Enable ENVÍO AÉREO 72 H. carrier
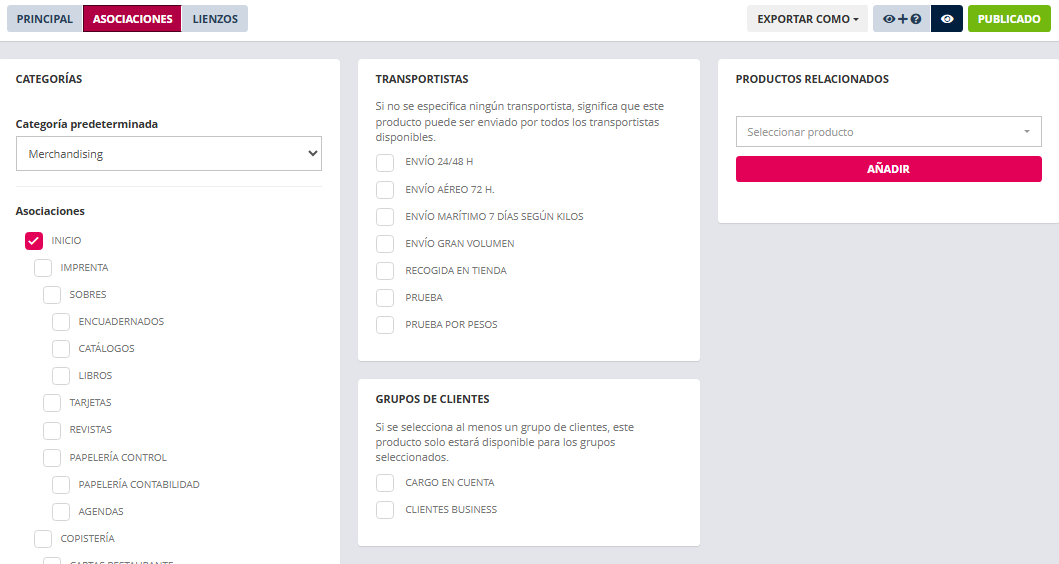The width and height of the screenshot is (1059, 564). coord(385,190)
